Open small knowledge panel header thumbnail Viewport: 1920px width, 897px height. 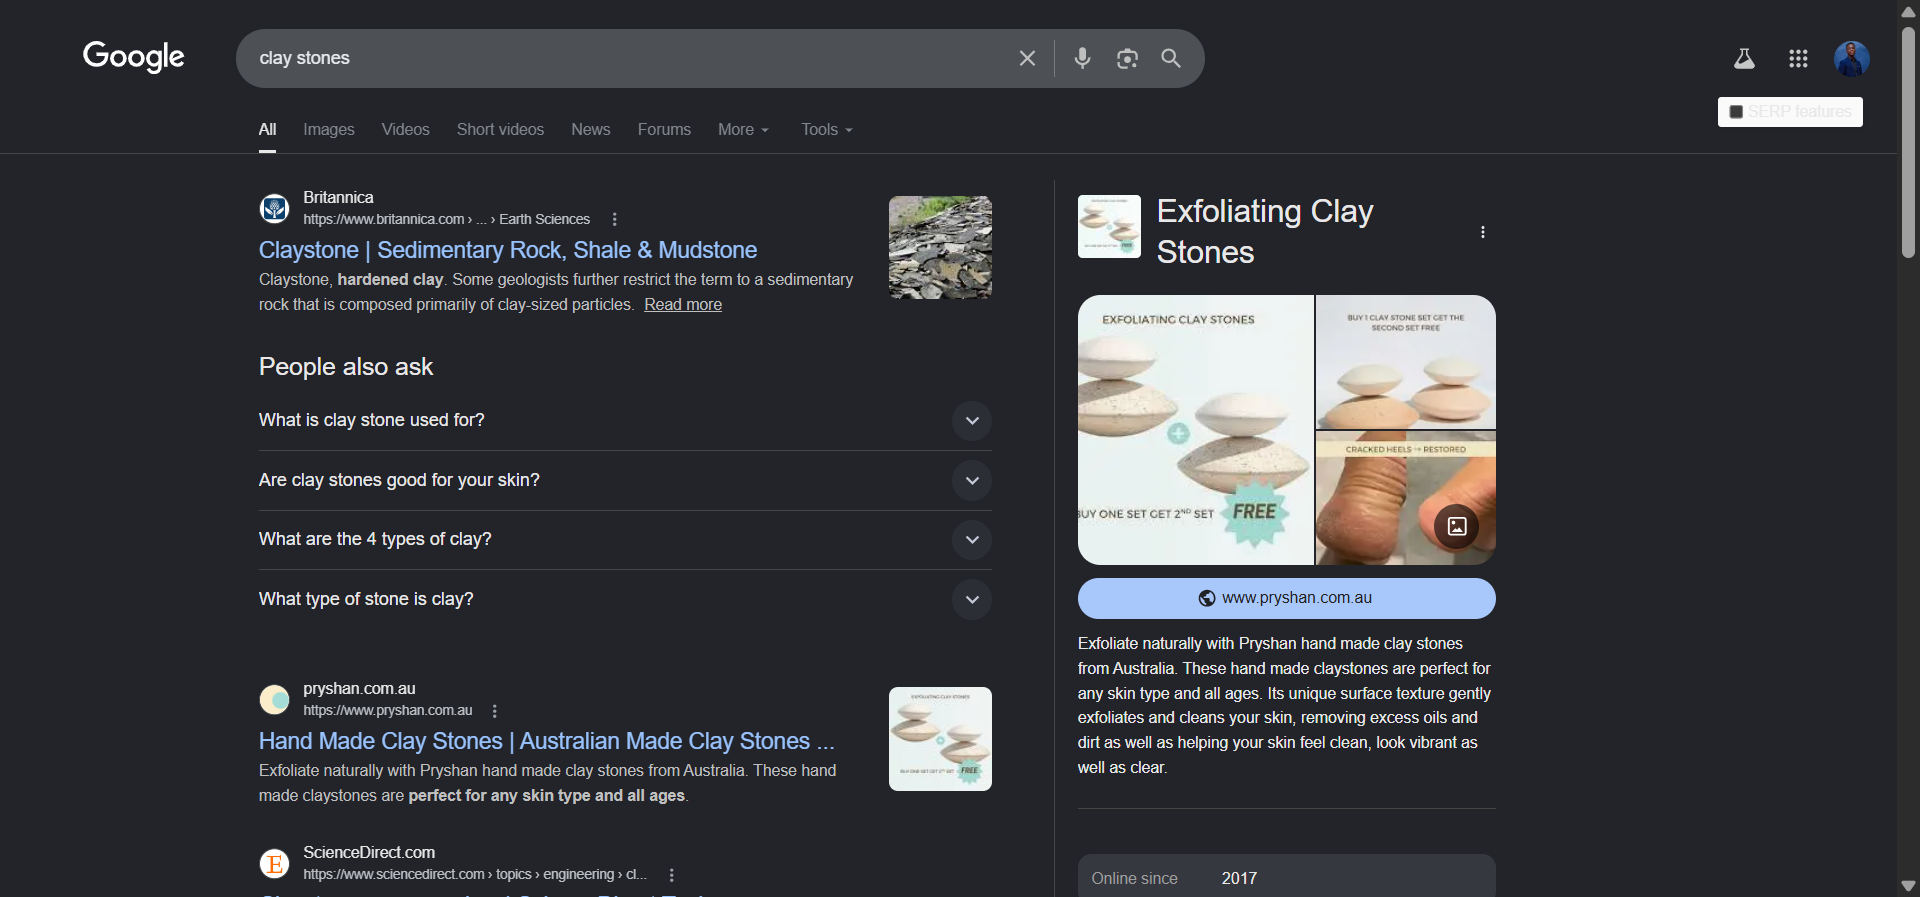pyautogui.click(x=1109, y=227)
